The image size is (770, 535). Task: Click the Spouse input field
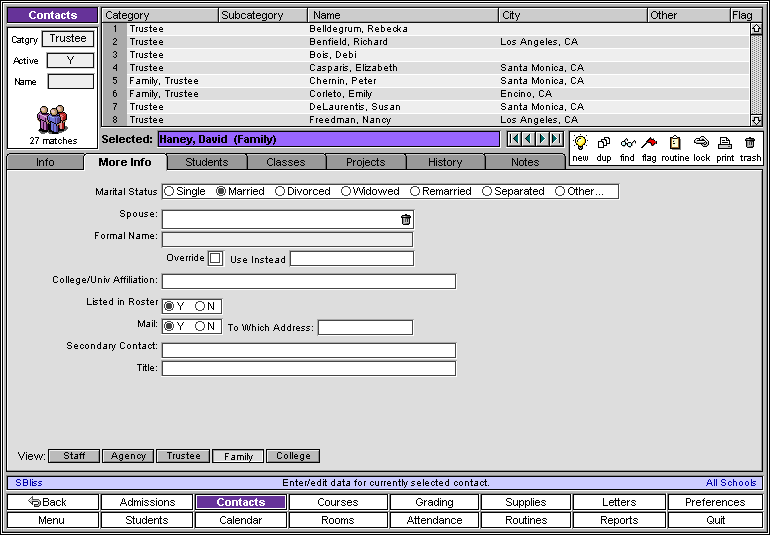coord(288,220)
